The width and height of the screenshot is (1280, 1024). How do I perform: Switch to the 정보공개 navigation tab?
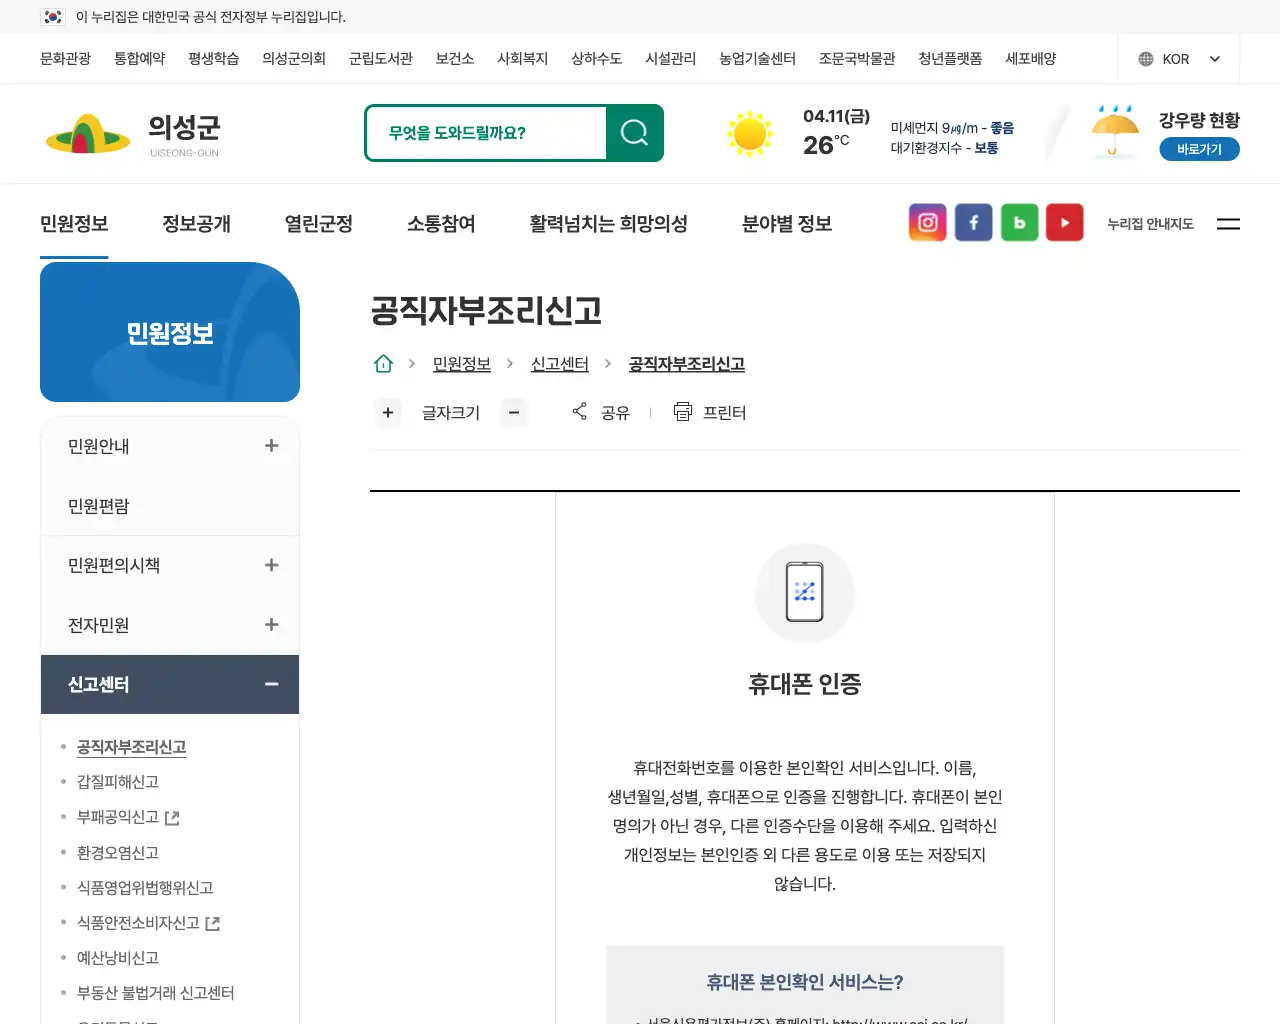click(196, 223)
